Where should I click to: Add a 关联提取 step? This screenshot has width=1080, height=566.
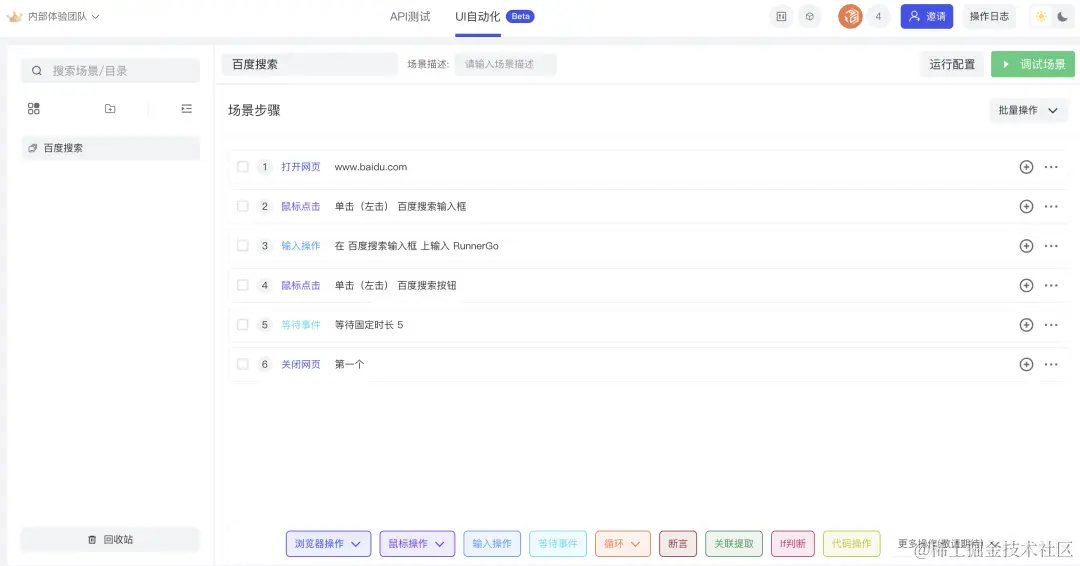(734, 544)
